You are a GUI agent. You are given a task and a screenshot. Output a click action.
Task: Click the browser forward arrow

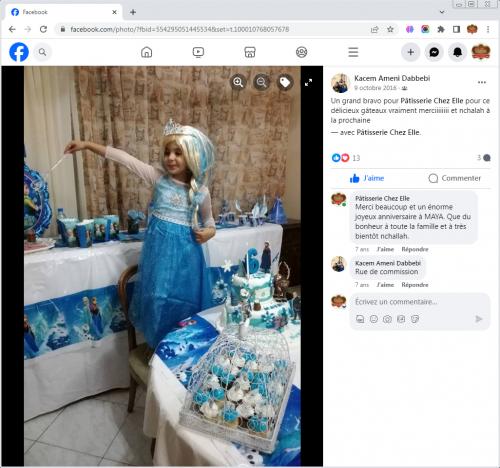(x=28, y=29)
